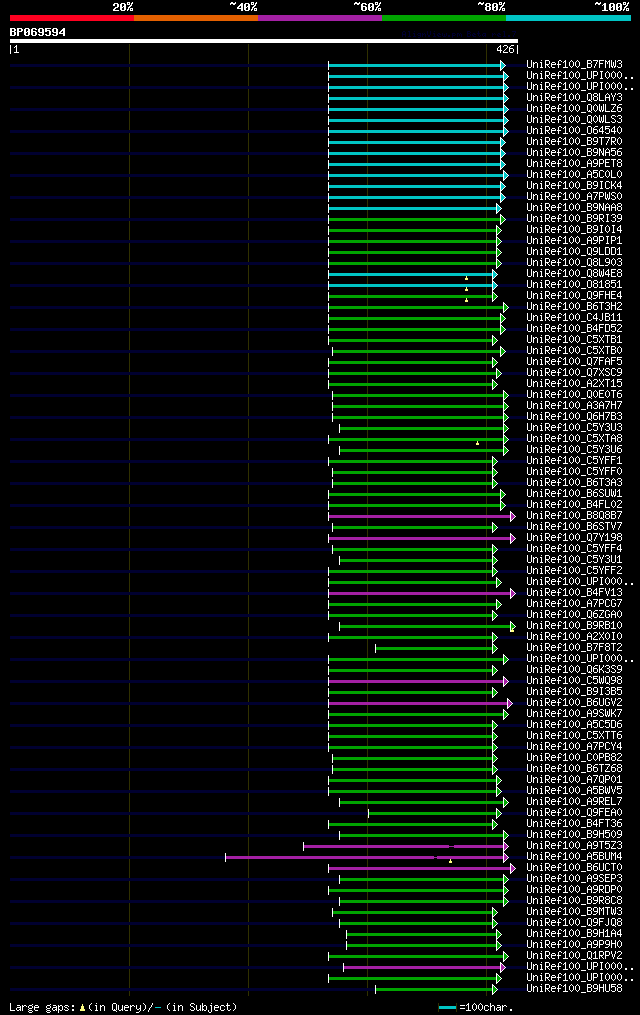Open the UniRef100_Q0WLZ6 hit label
The width and height of the screenshot is (640, 1015).
[574, 109]
